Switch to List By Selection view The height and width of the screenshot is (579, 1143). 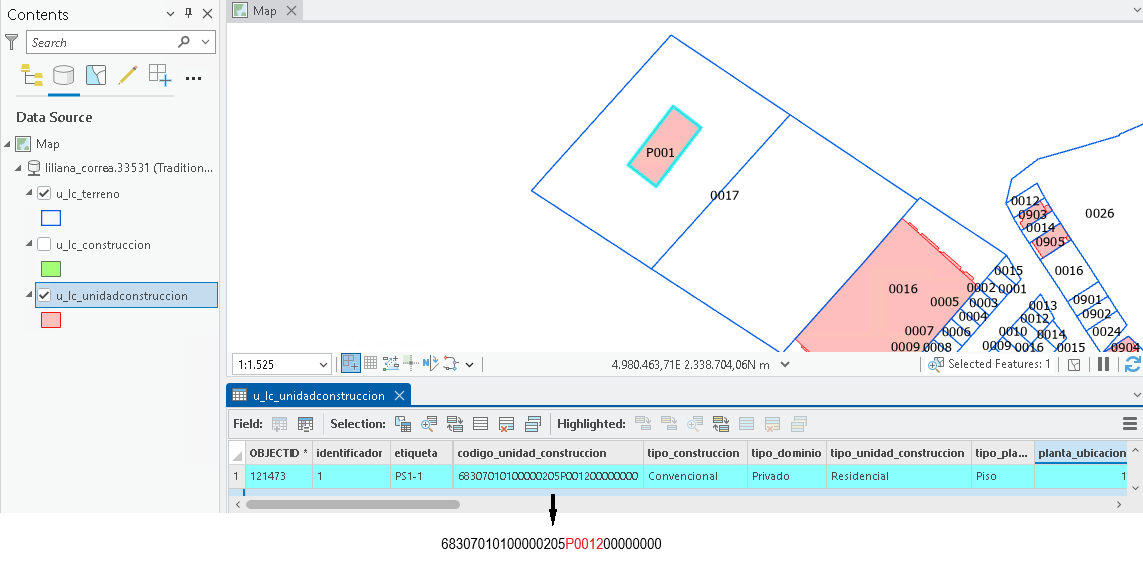(x=95, y=75)
